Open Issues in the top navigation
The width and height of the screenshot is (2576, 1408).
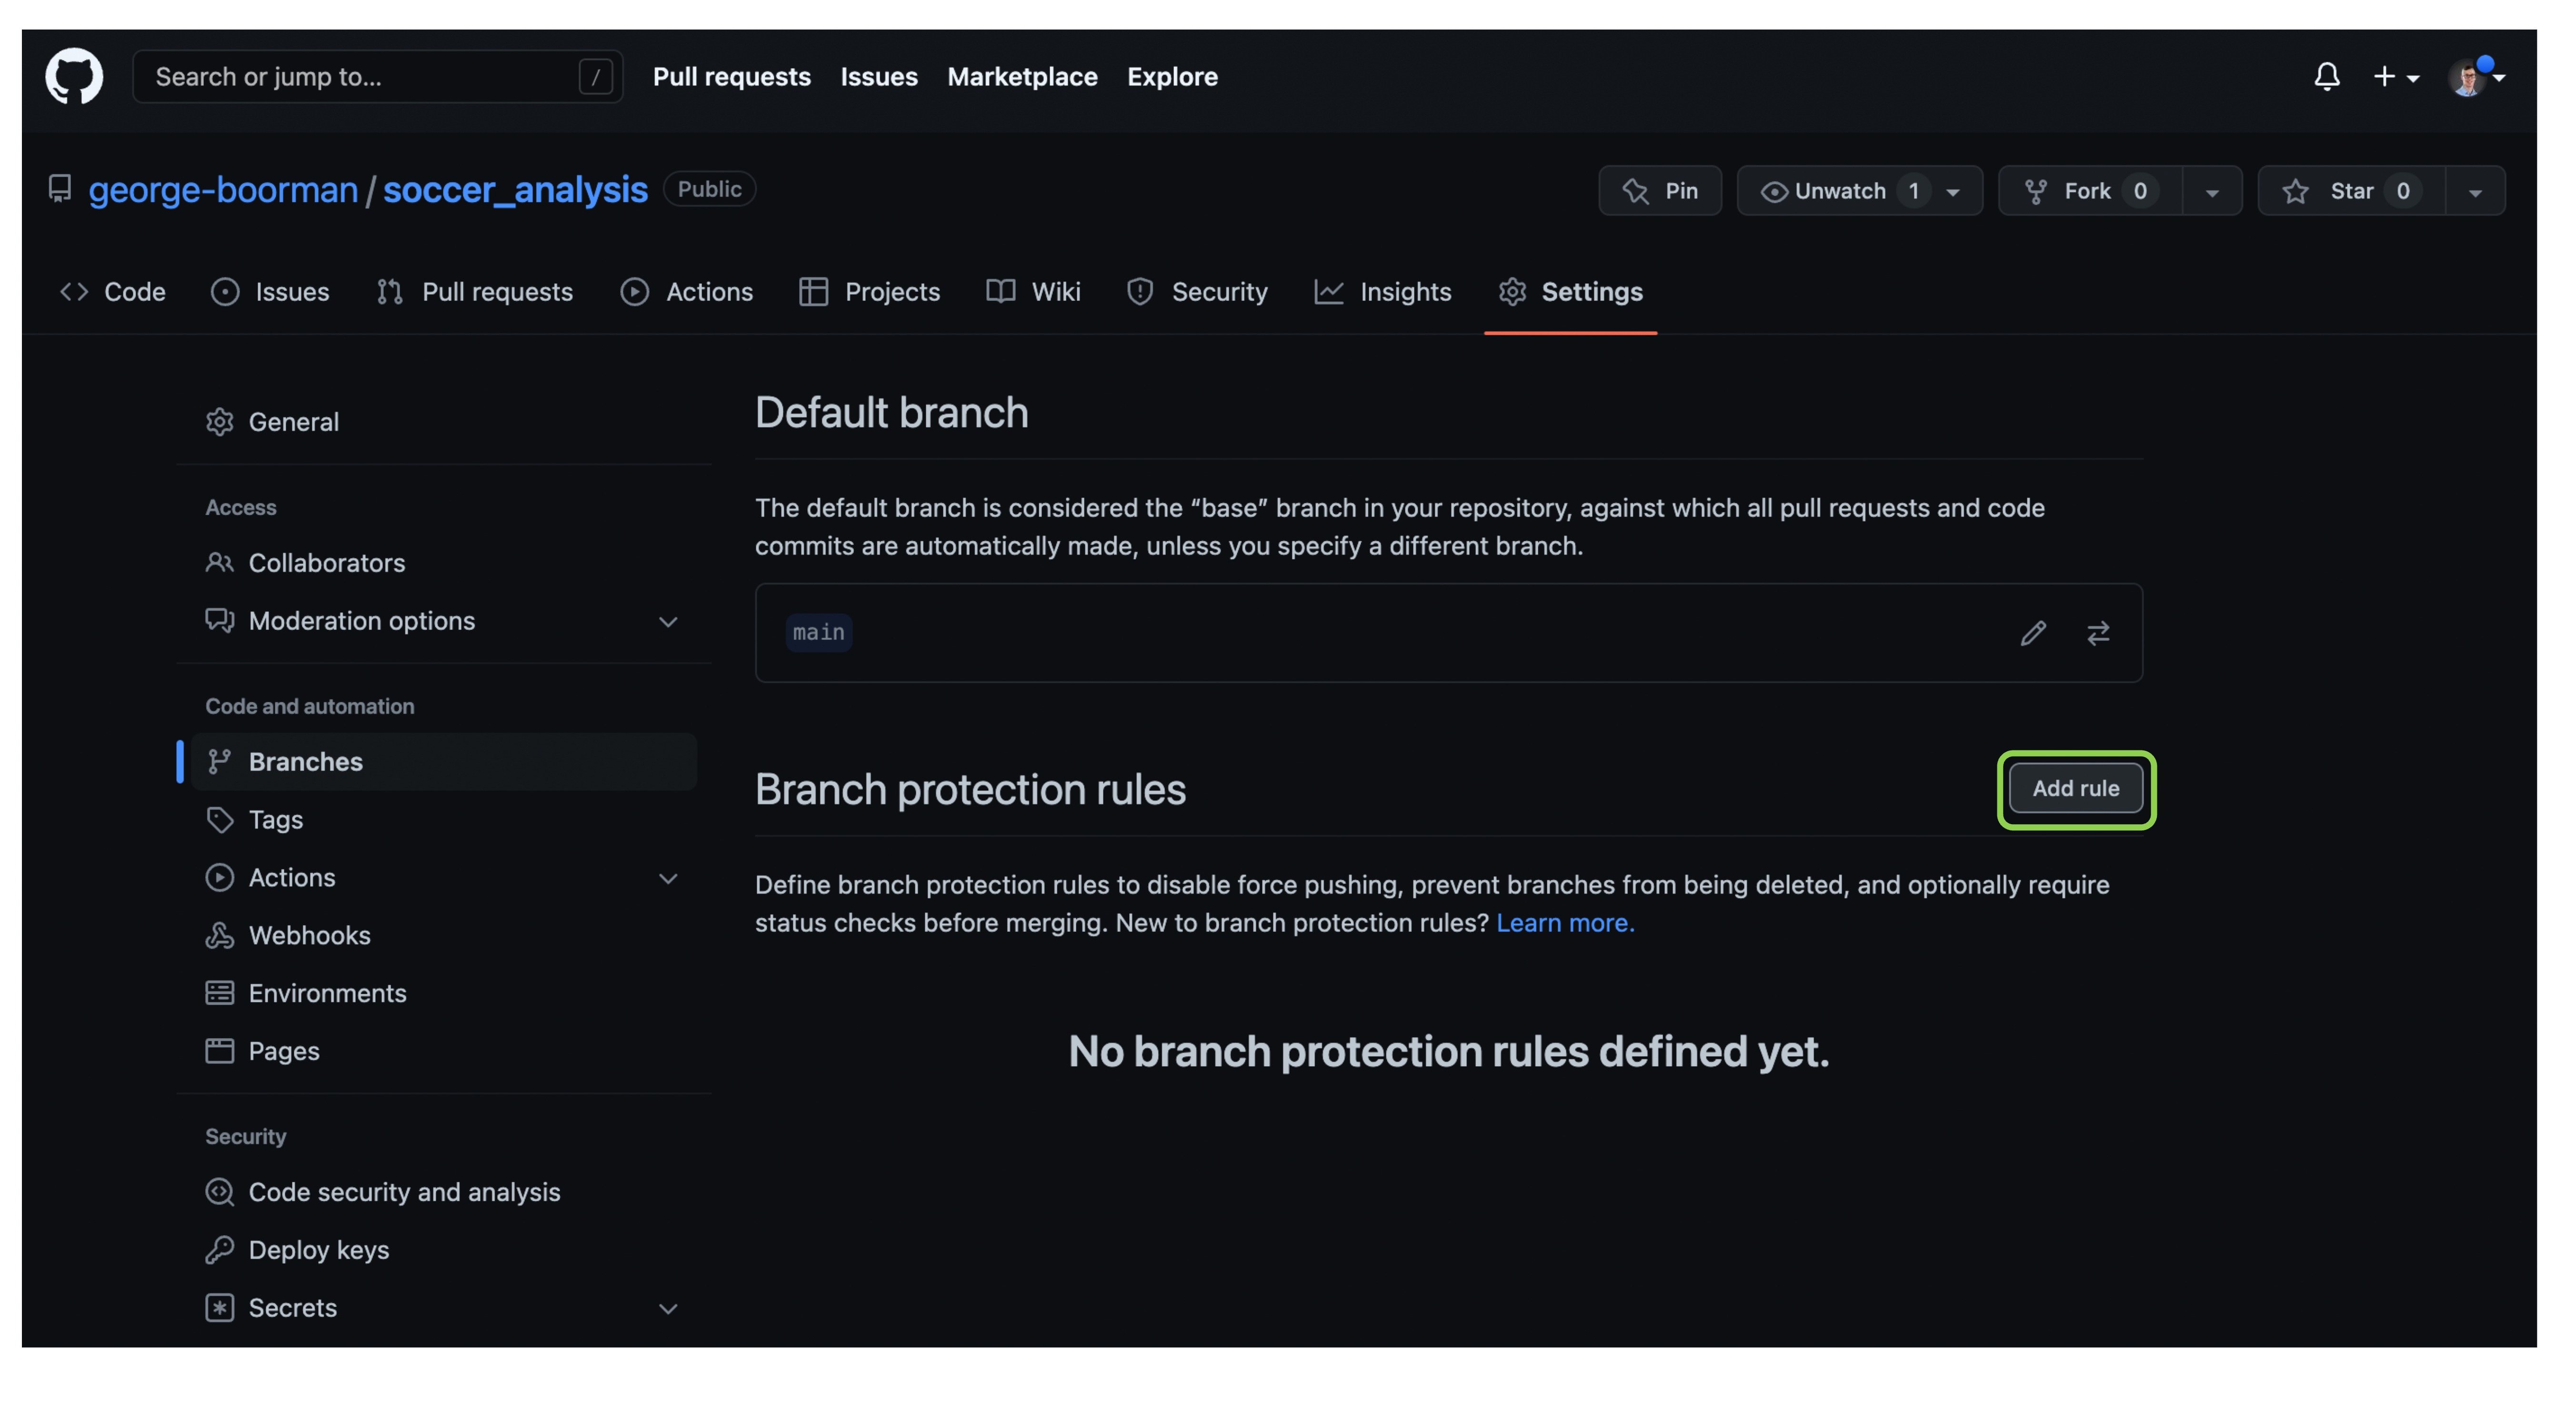click(x=879, y=77)
